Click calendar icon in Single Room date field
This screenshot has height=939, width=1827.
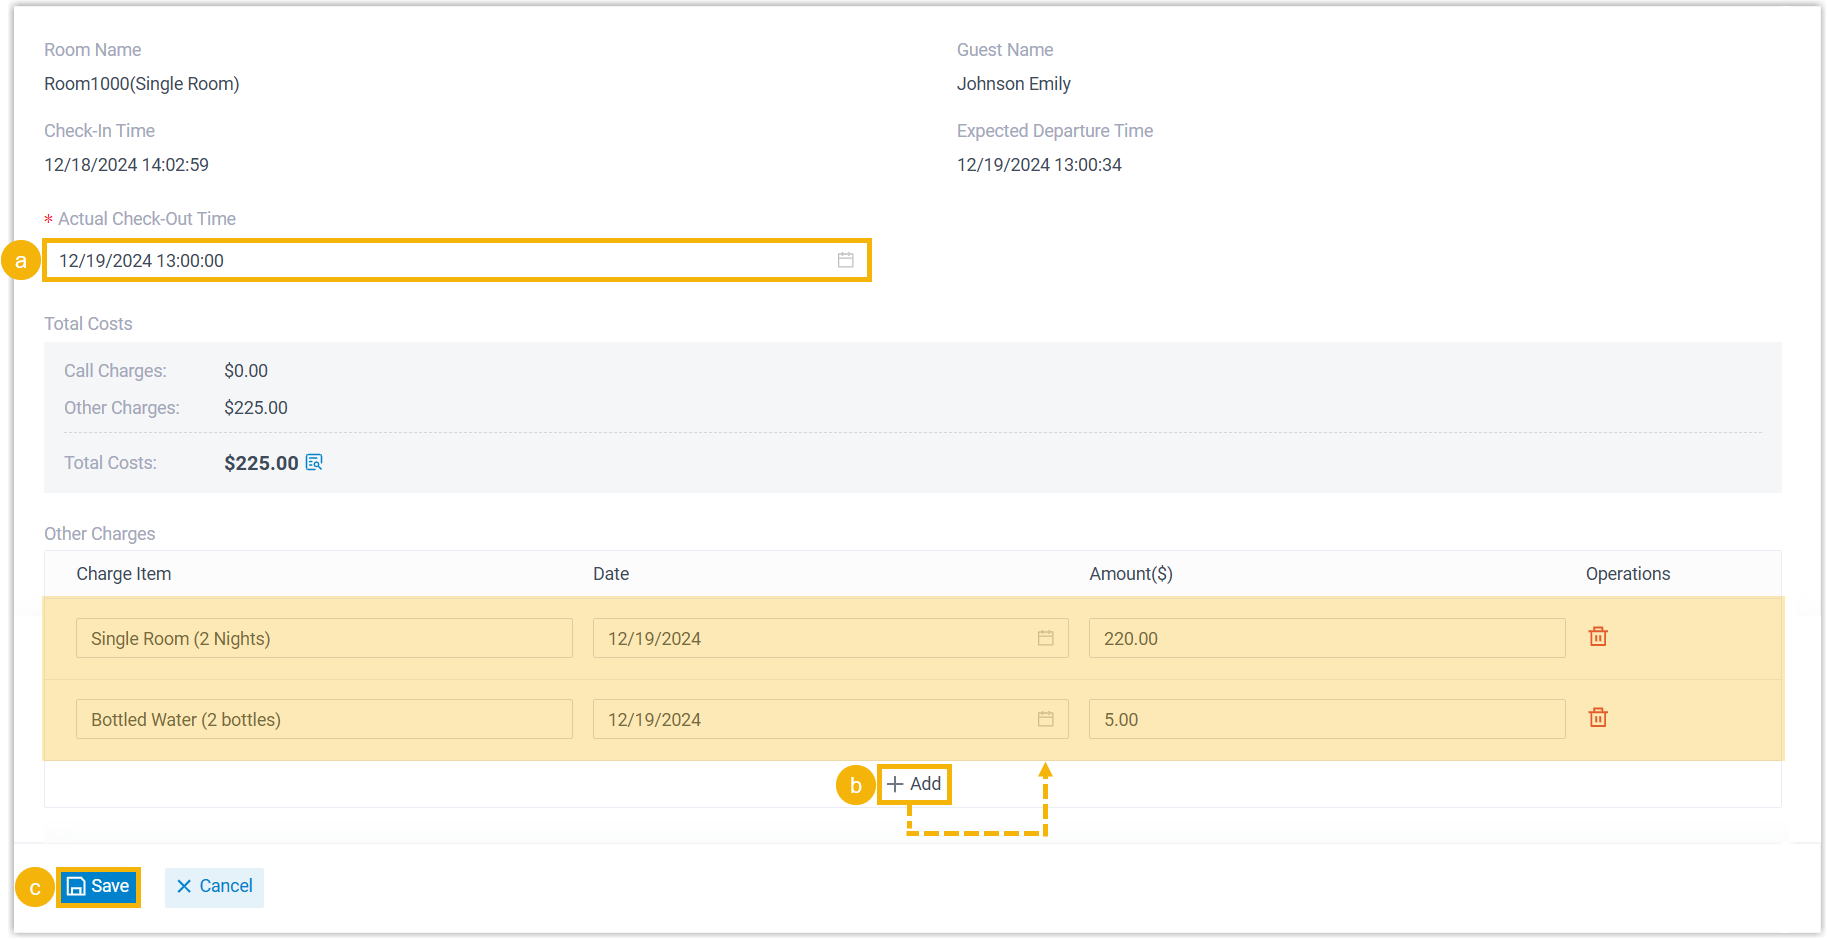[1045, 638]
